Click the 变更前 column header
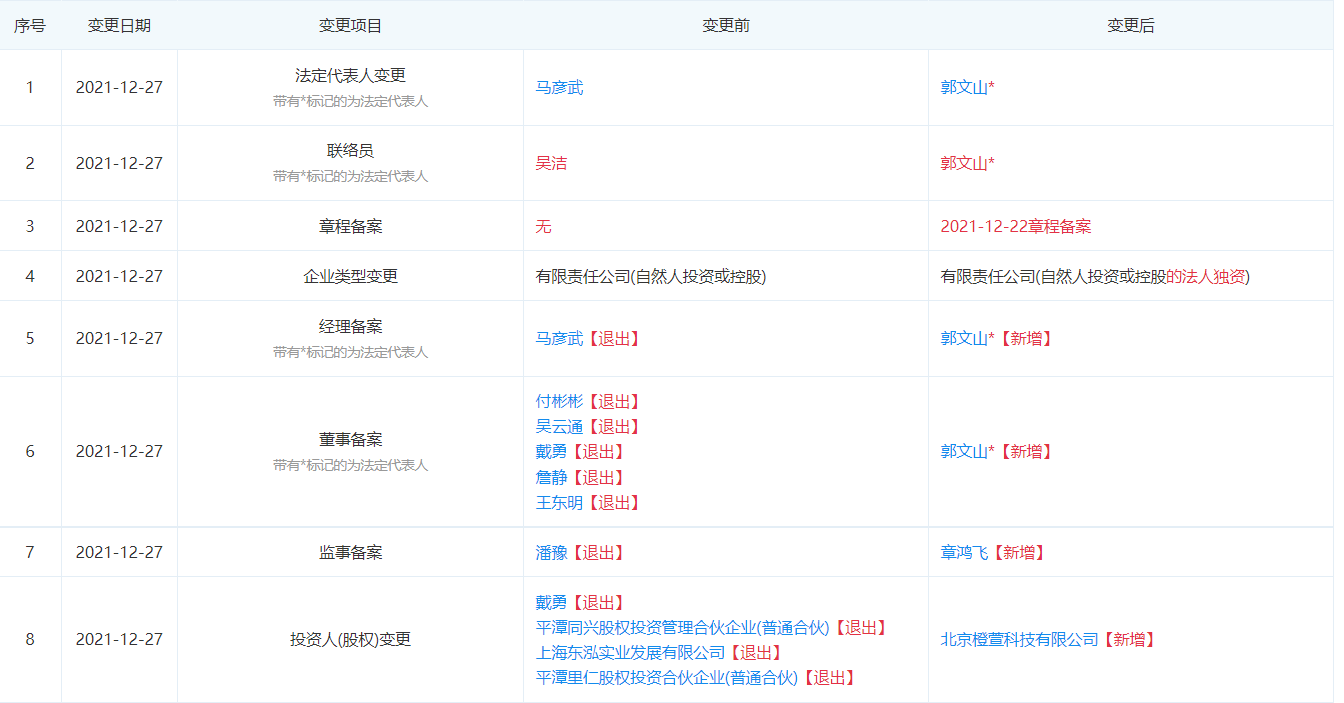Screen dimensions: 1344x703 pyautogui.click(x=725, y=25)
